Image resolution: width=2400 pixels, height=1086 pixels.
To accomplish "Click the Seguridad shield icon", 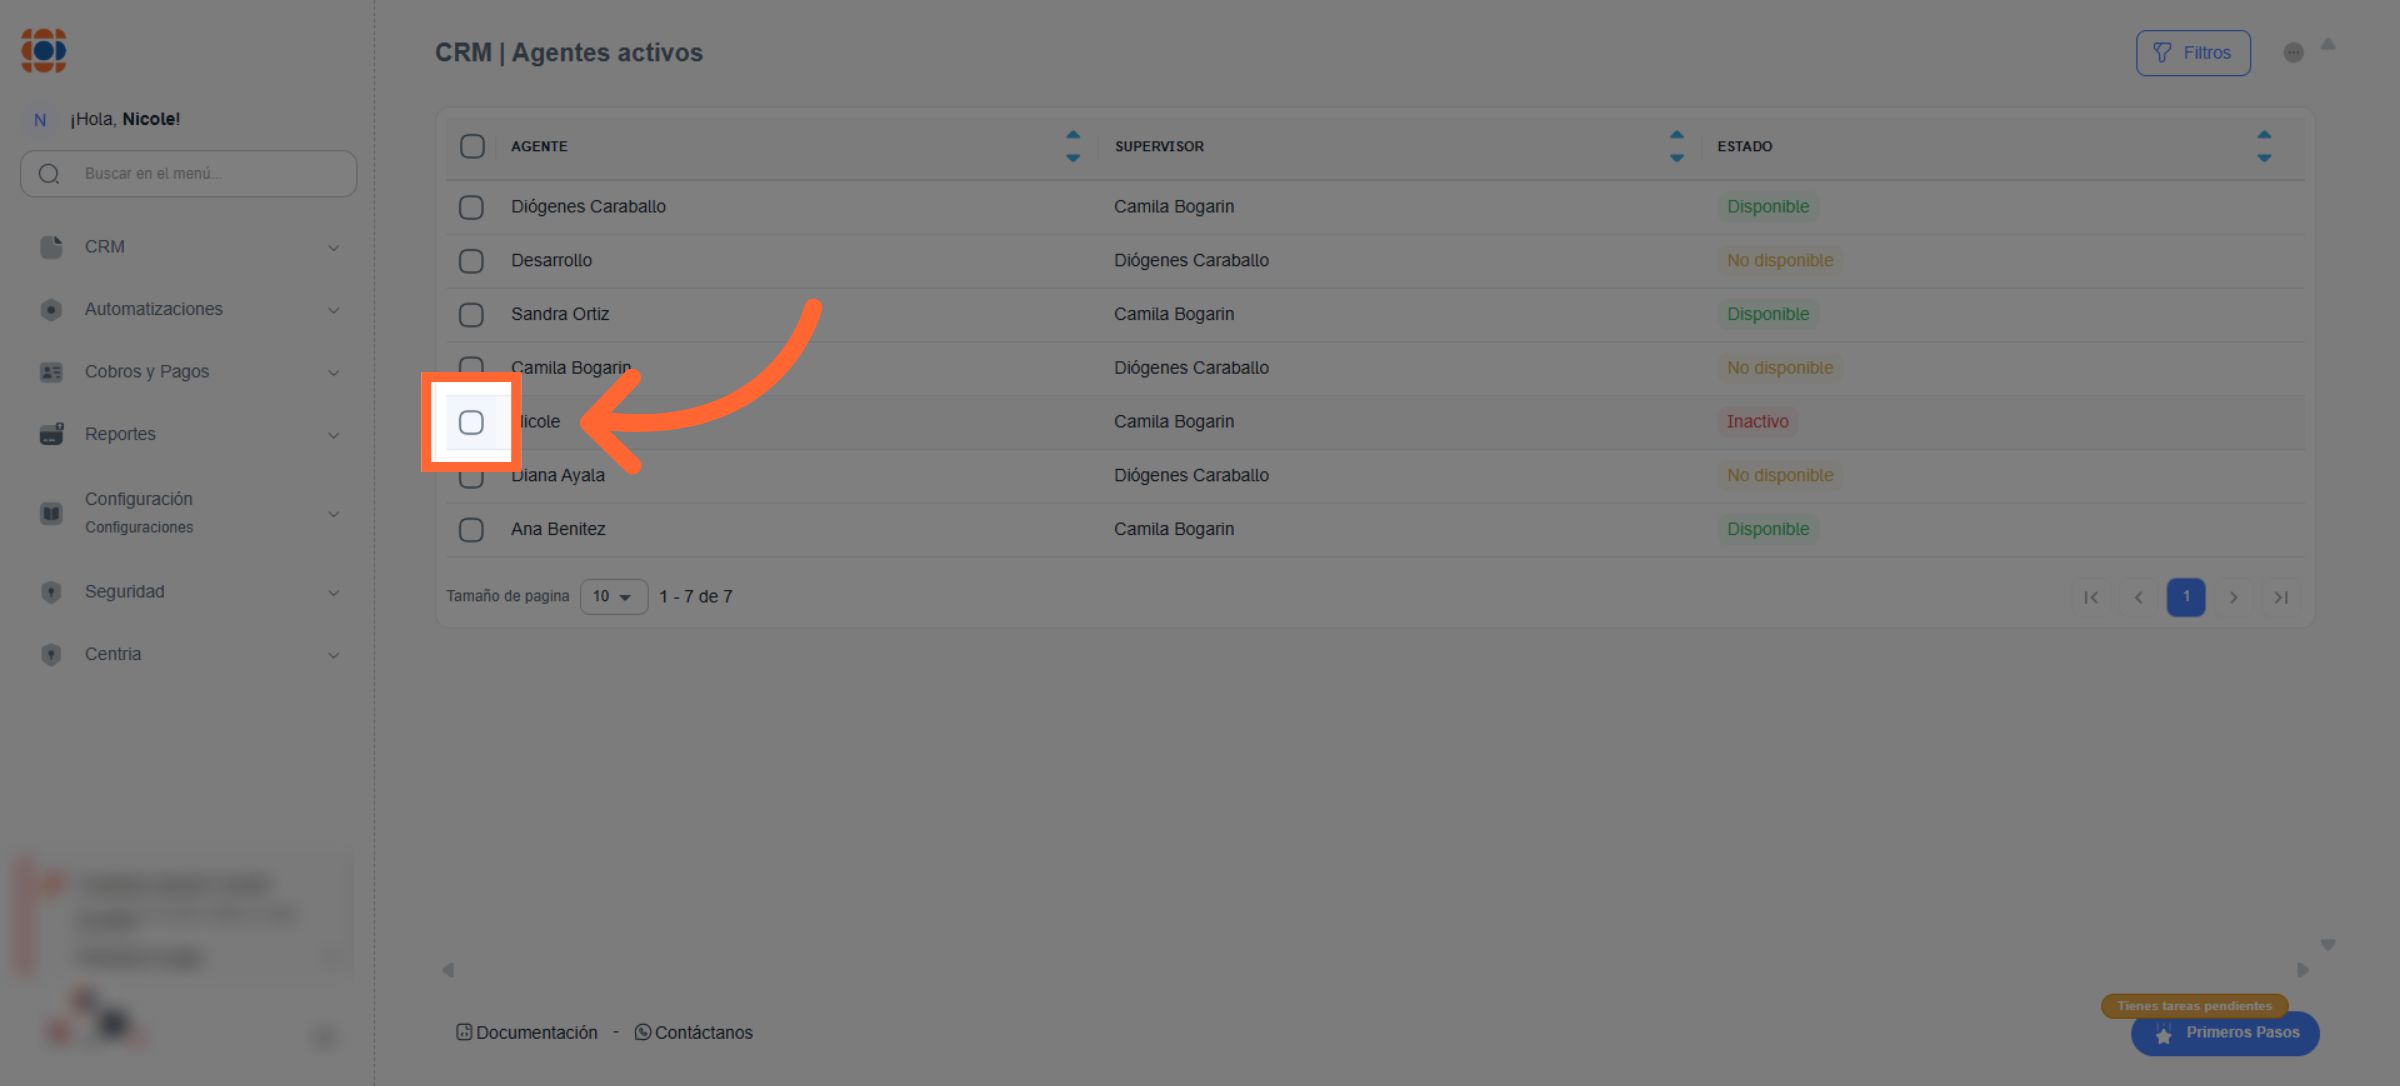I will 51,592.
